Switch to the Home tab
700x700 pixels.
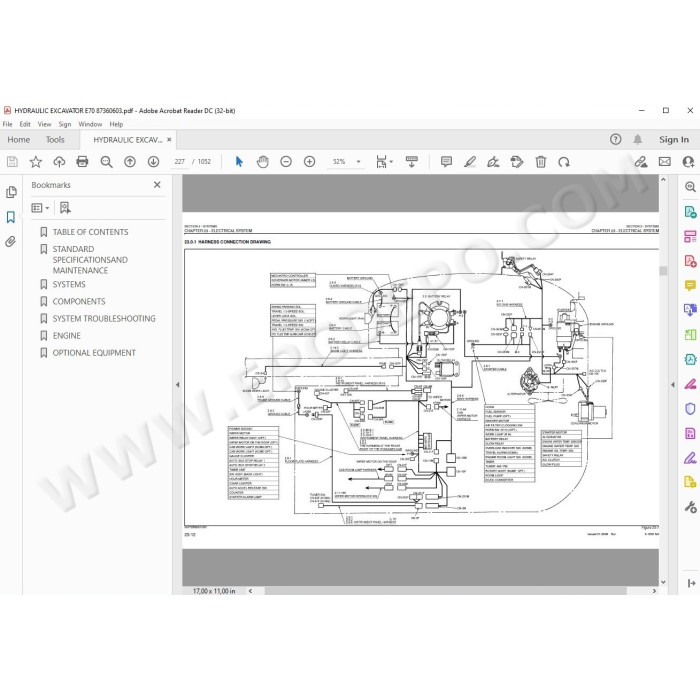[x=18, y=140]
